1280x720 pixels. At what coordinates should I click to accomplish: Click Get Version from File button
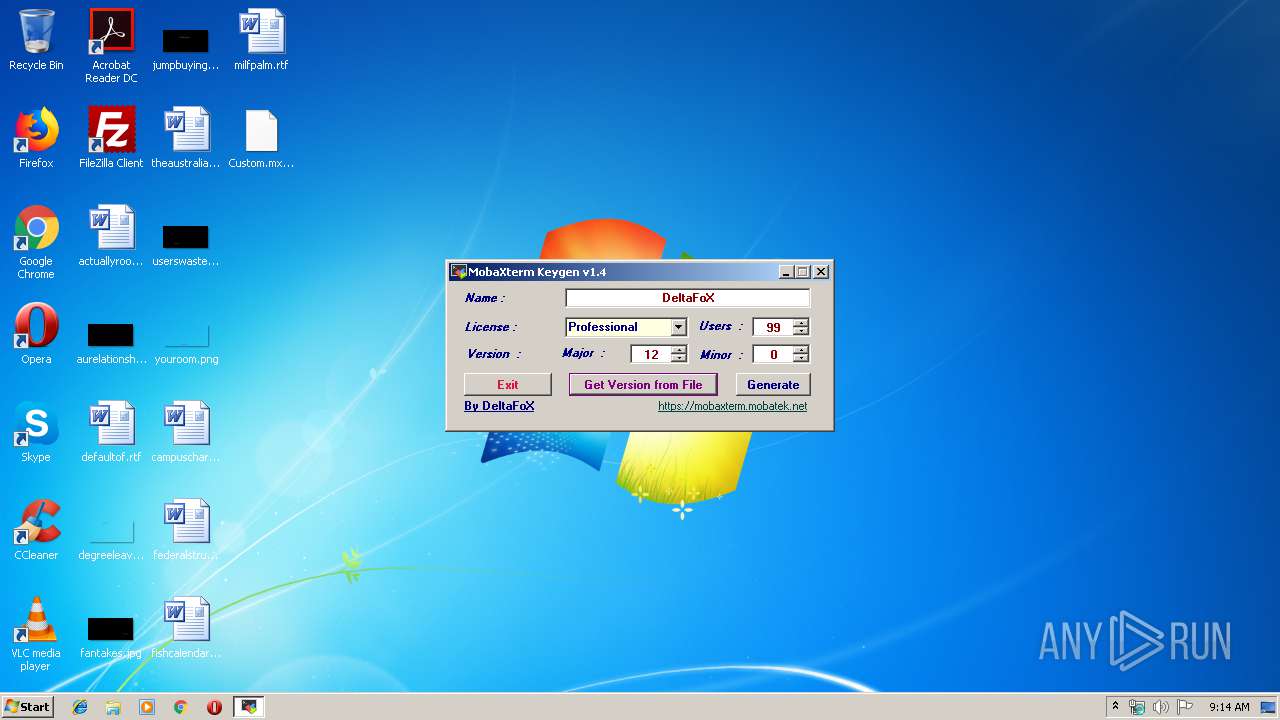click(x=643, y=385)
